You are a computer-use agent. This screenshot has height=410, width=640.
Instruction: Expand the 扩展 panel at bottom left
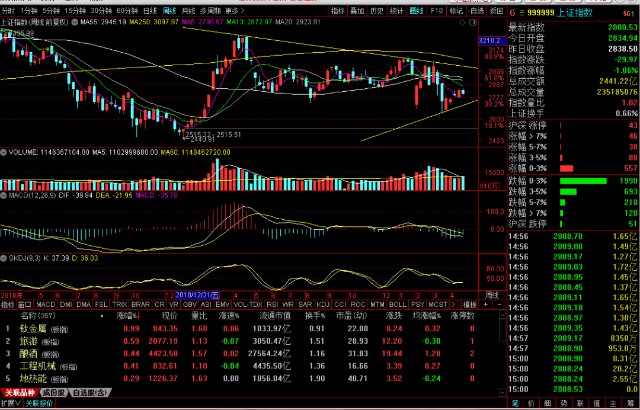10,404
